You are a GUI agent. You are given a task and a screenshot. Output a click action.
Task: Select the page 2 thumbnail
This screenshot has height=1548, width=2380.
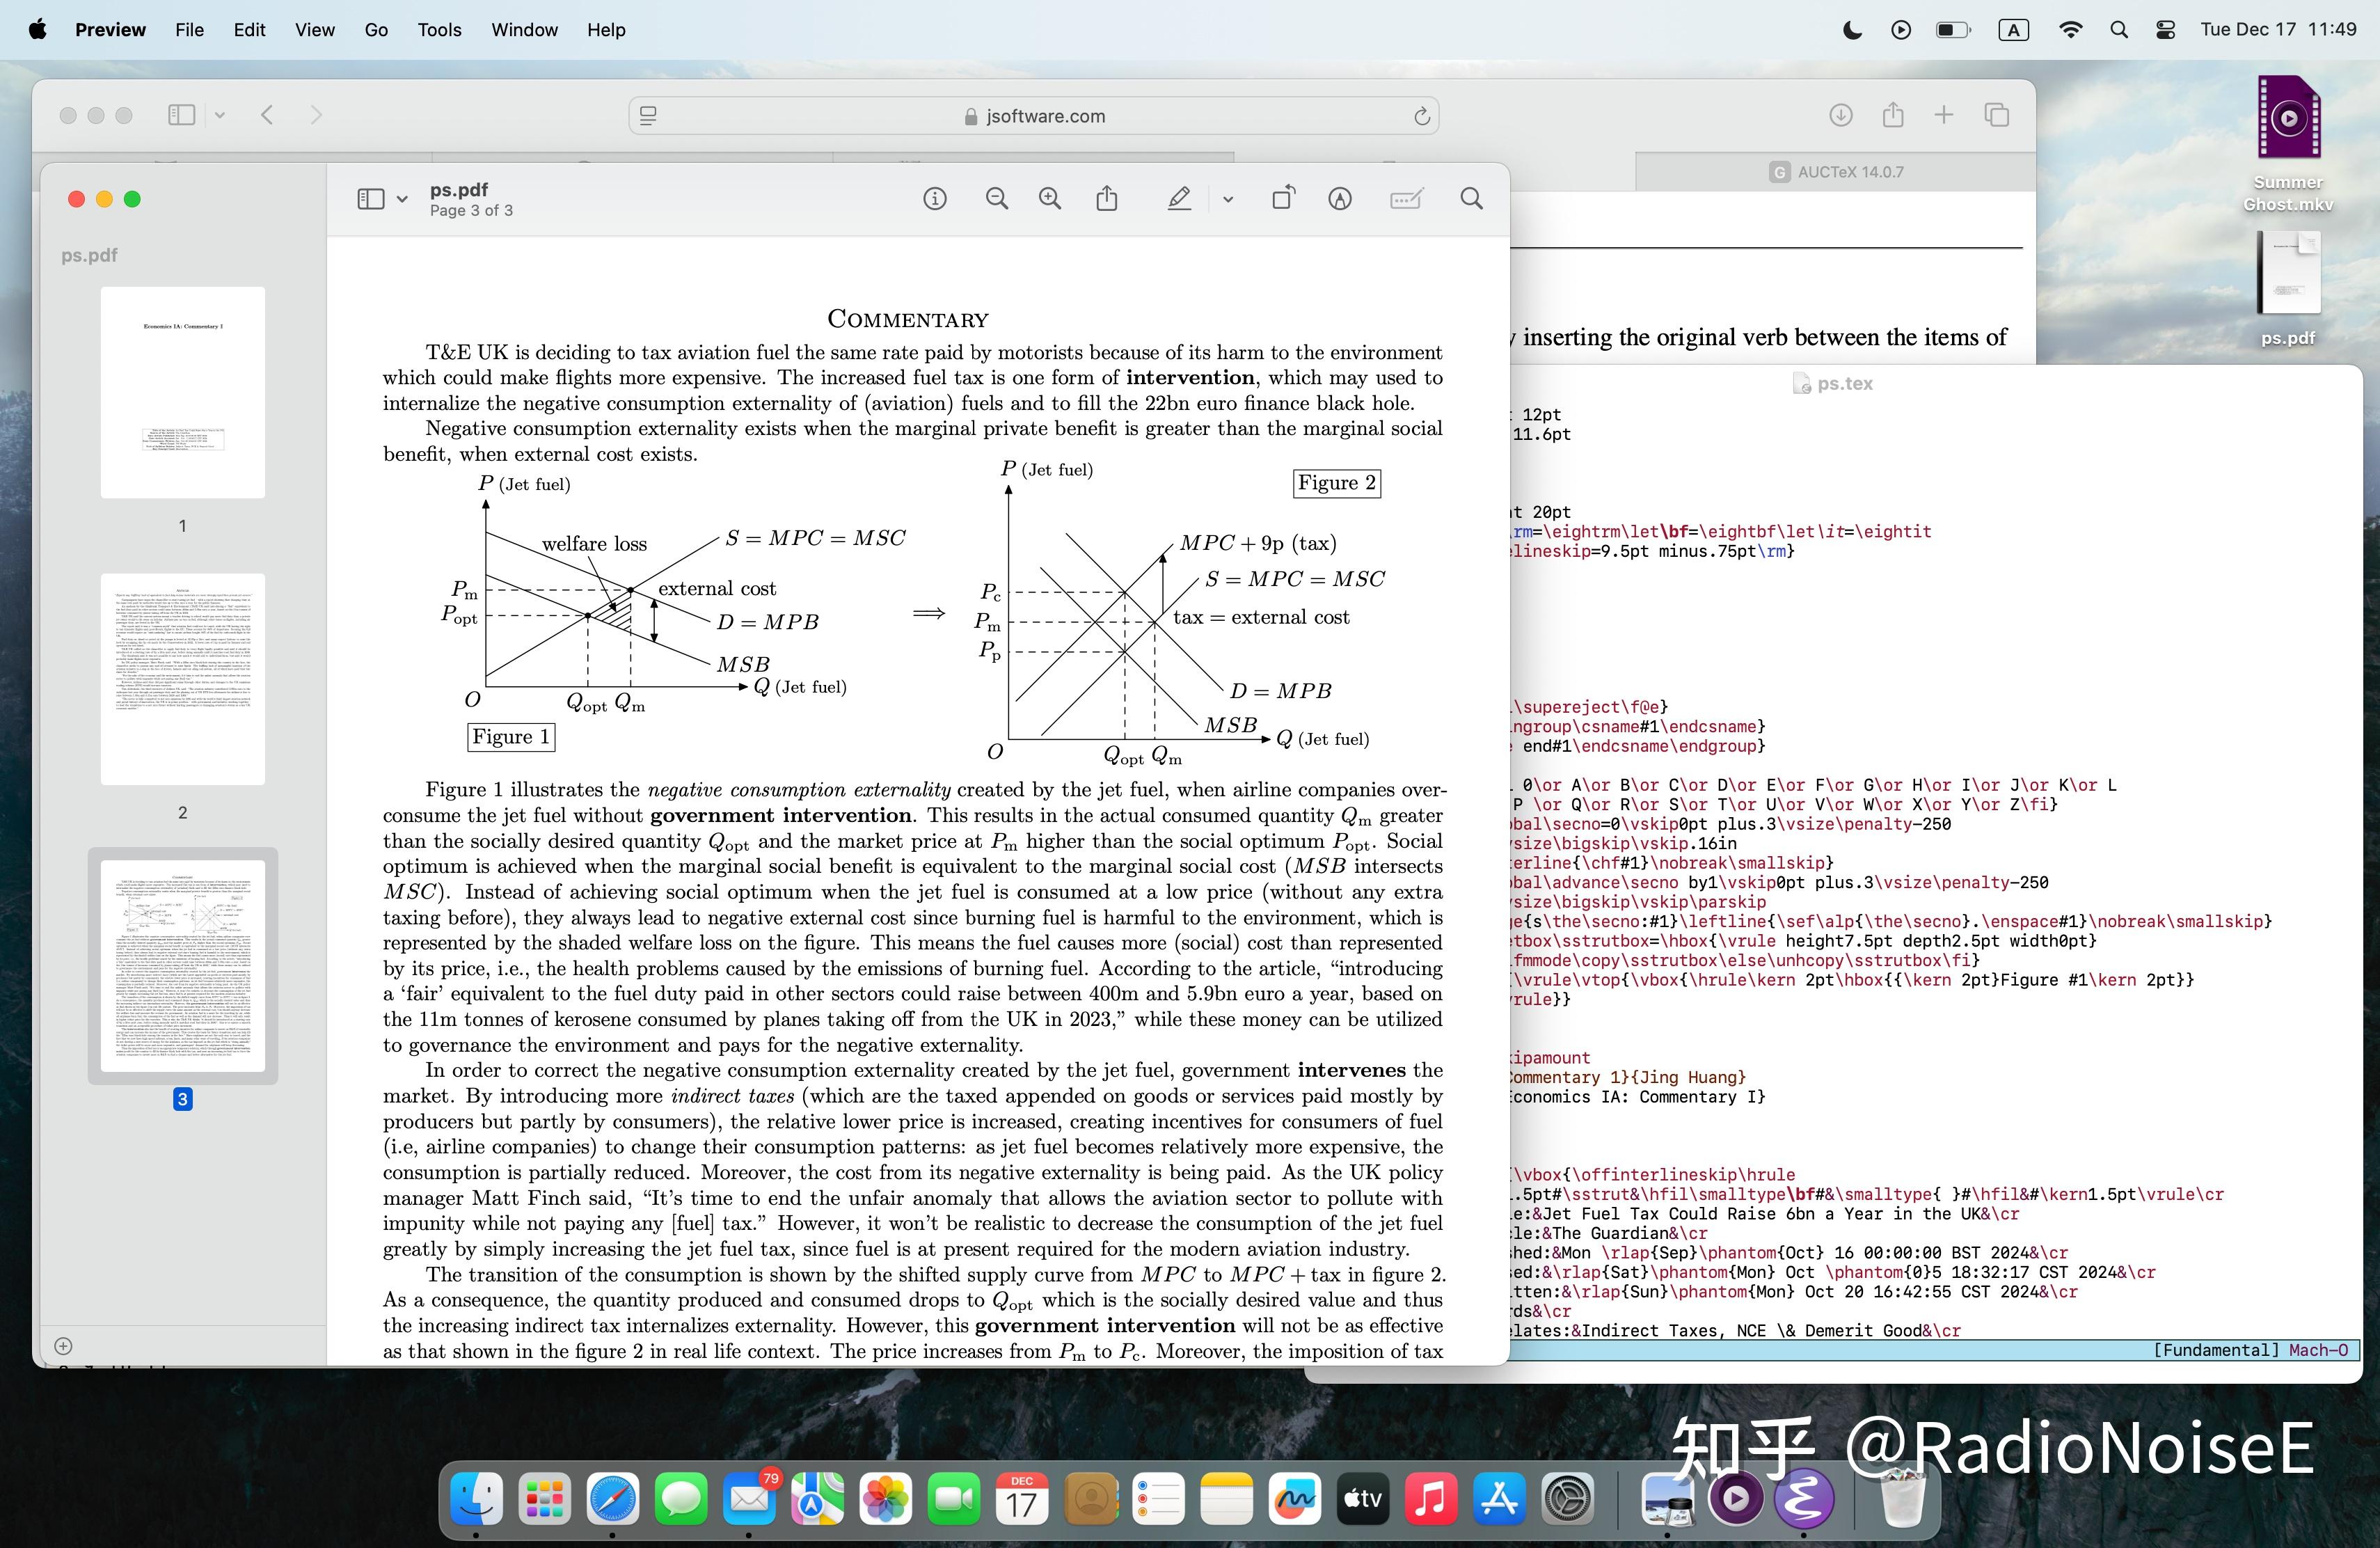tap(182, 679)
